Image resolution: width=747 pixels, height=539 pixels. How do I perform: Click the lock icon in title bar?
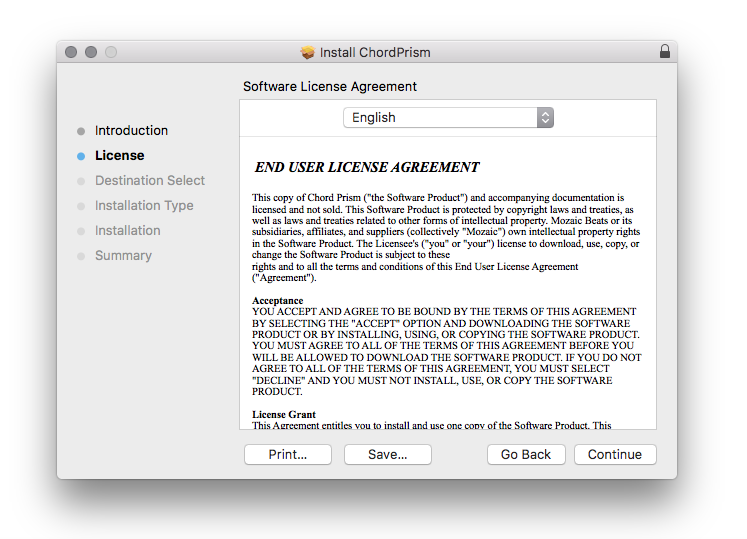(665, 51)
